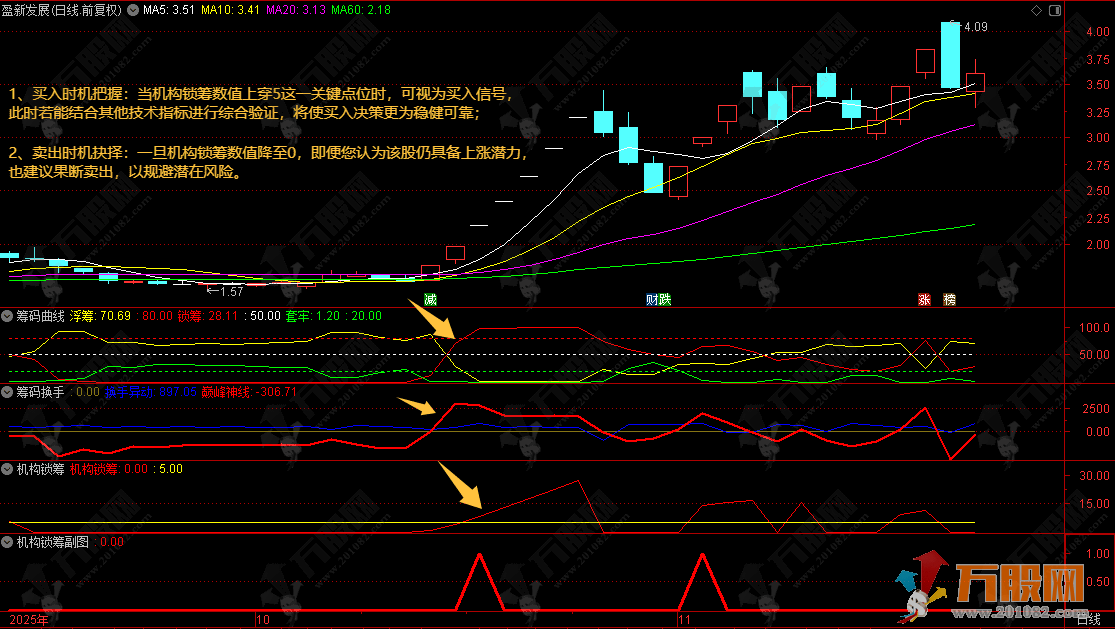Click the 1.57 low price marker
Viewport: 1115px width, 629px height.
226,291
